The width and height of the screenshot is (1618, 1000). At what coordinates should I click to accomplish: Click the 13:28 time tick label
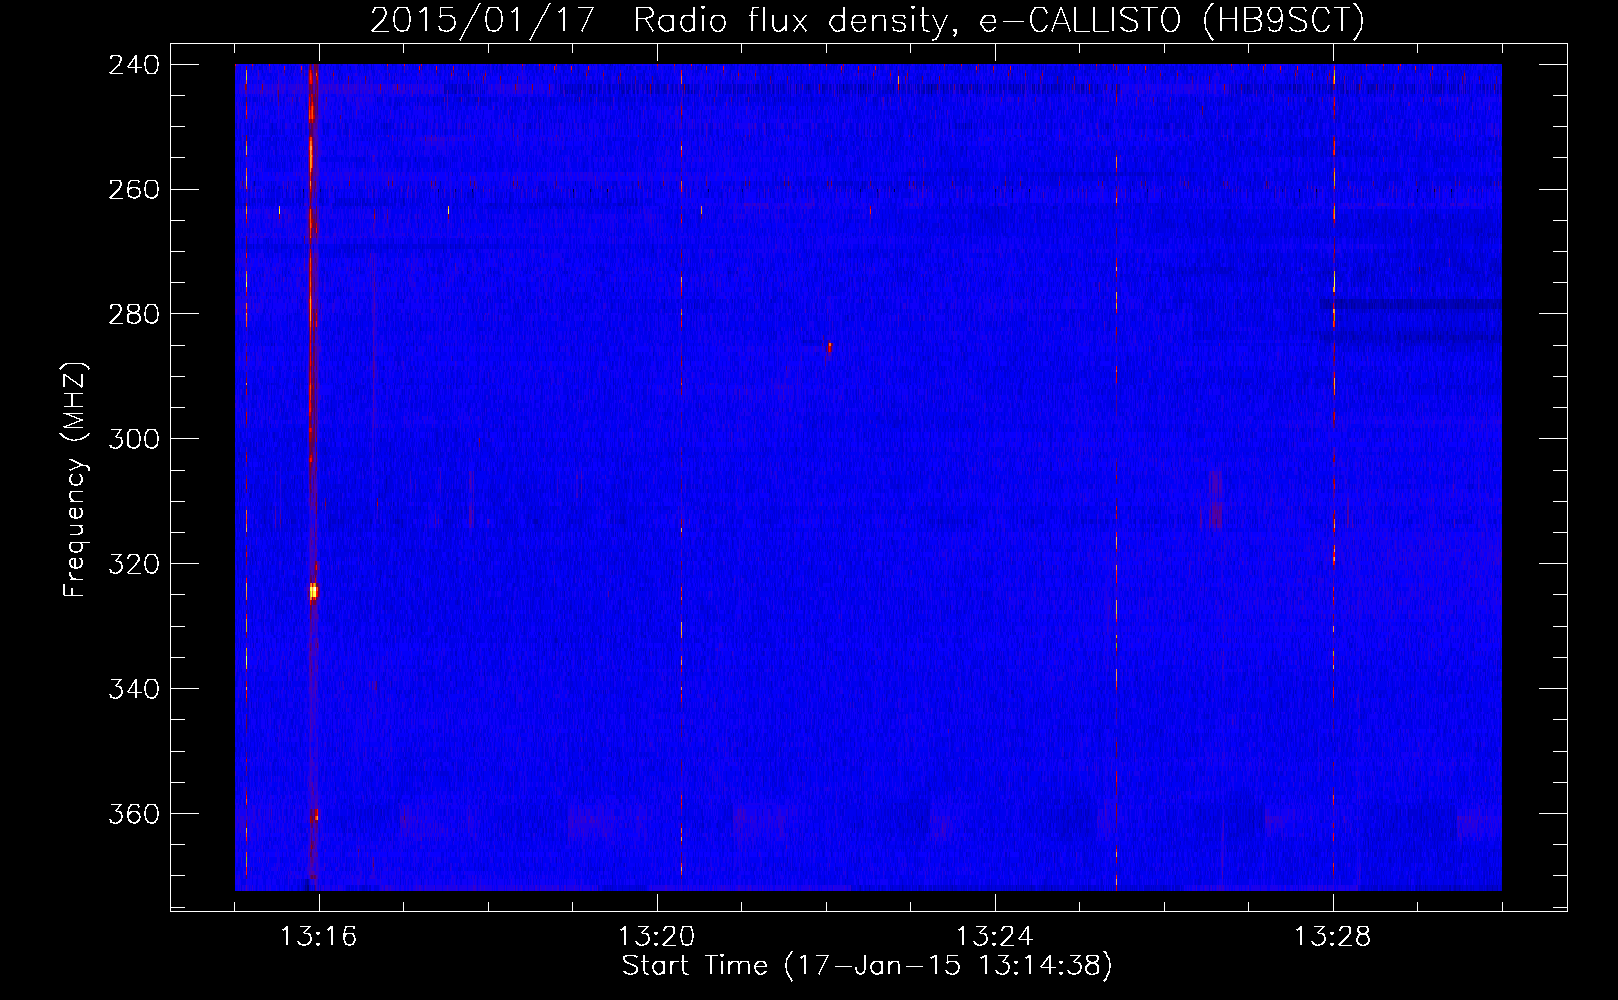(1332, 936)
